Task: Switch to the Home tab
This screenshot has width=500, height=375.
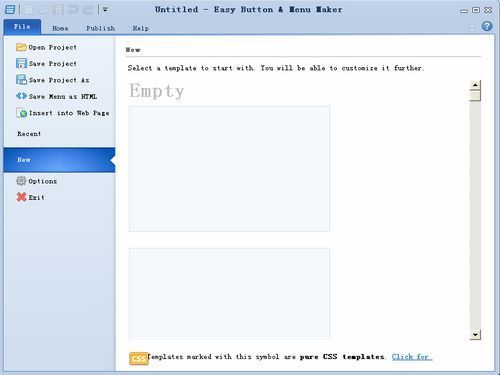Action: pyautogui.click(x=60, y=28)
